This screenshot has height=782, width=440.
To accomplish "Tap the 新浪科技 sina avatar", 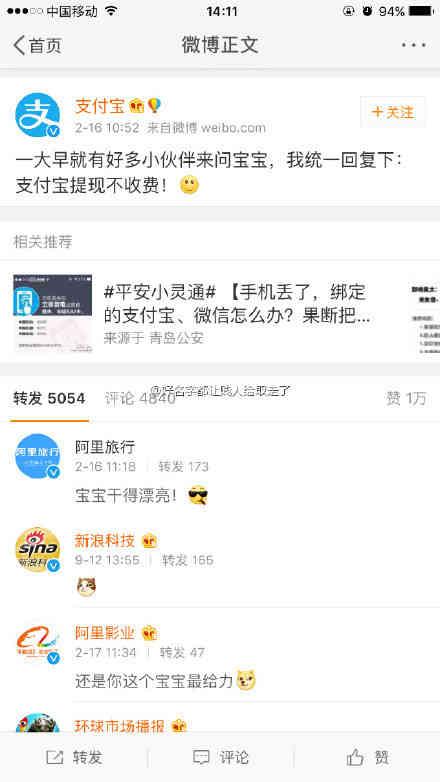I will tap(37, 549).
